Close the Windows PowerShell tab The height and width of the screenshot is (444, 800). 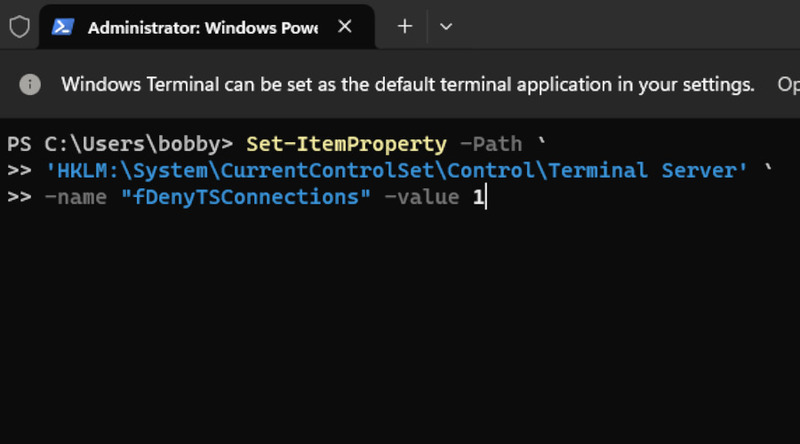[345, 27]
